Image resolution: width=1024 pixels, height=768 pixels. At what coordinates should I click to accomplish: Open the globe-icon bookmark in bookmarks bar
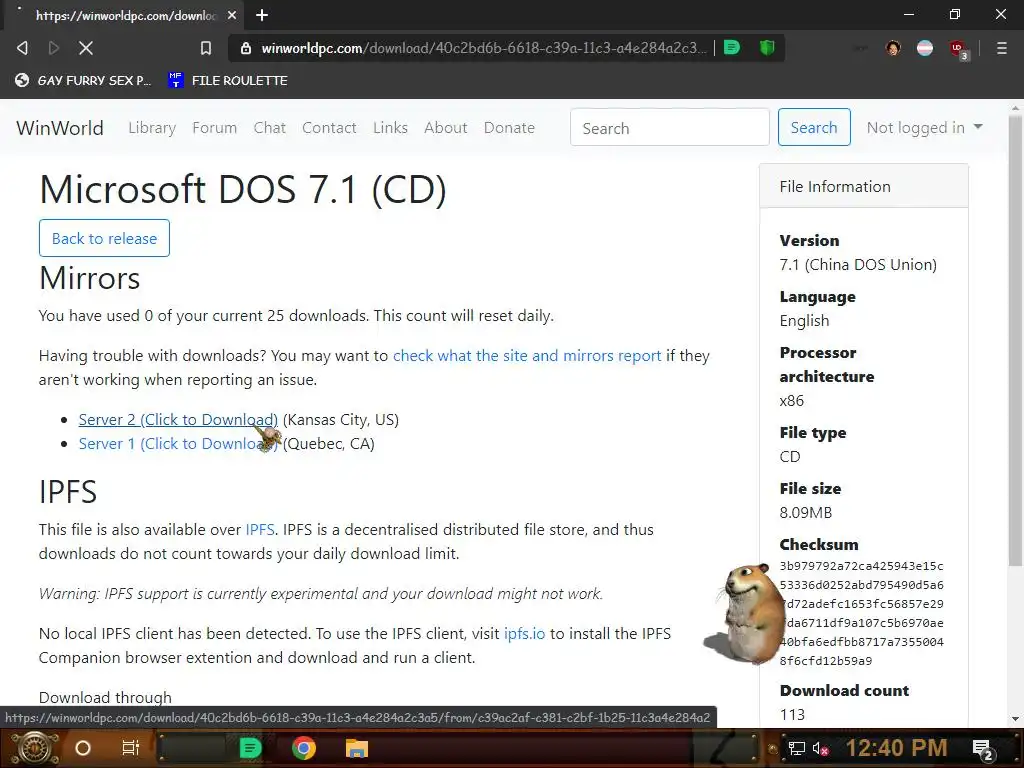point(84,80)
